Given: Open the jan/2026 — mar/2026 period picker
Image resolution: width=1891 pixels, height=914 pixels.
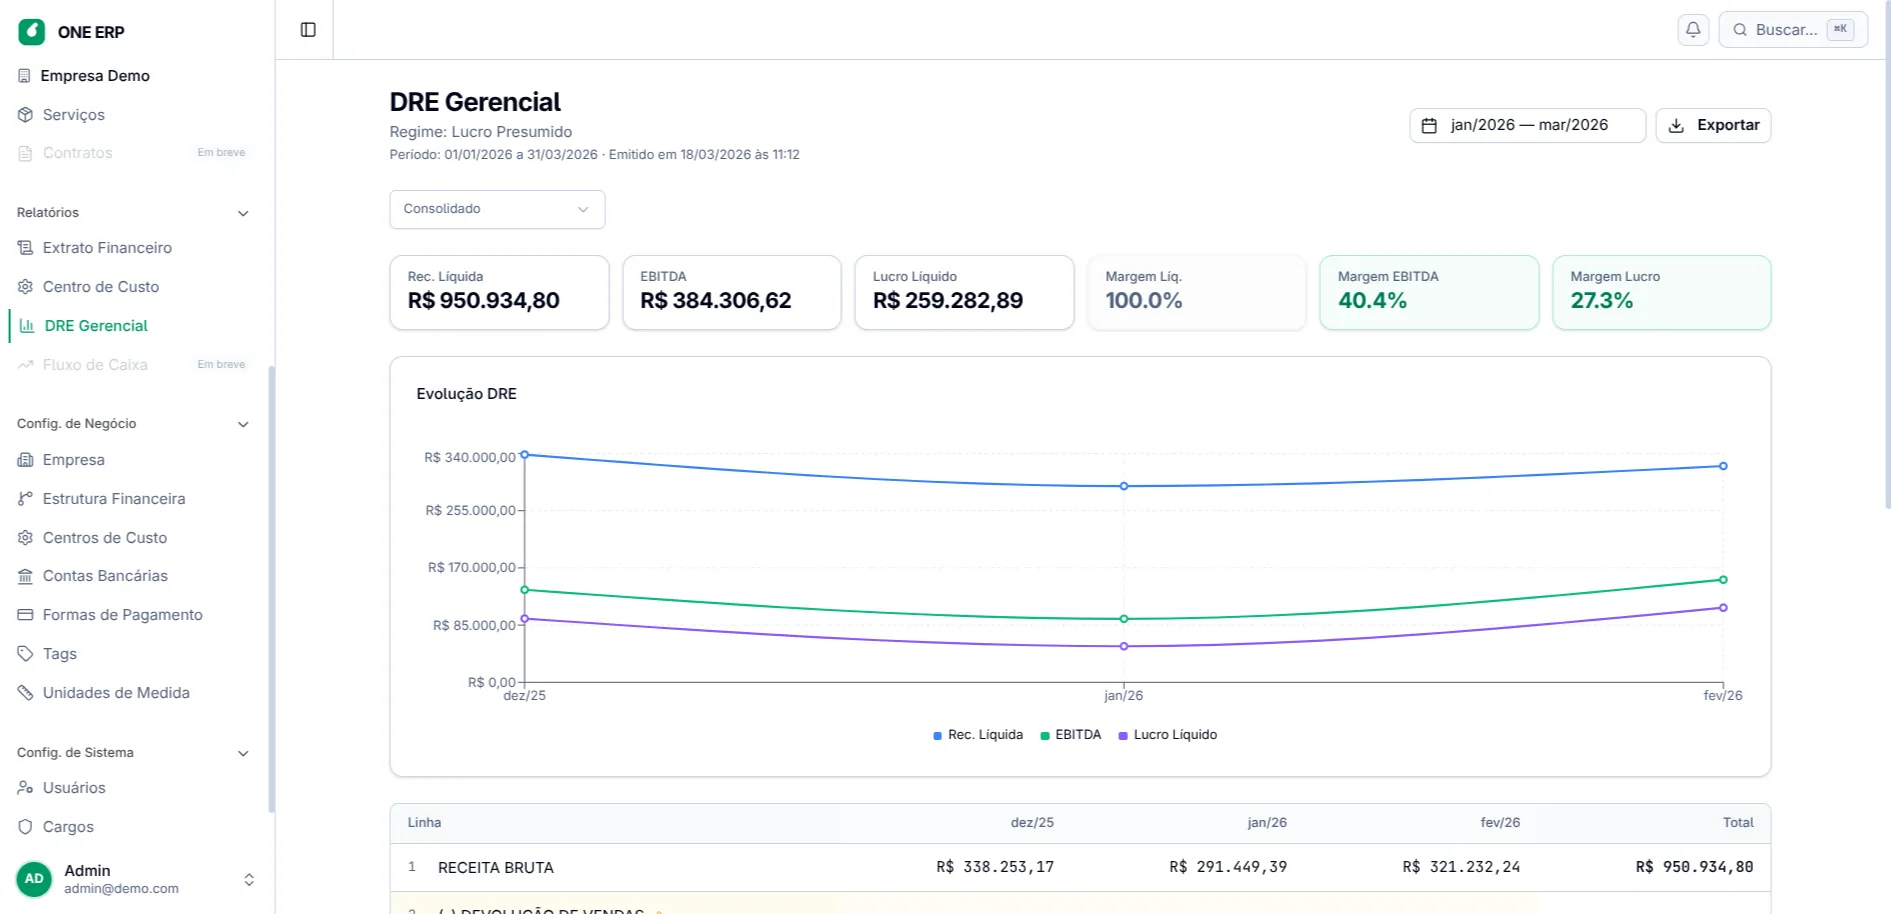Looking at the screenshot, I should (1527, 126).
